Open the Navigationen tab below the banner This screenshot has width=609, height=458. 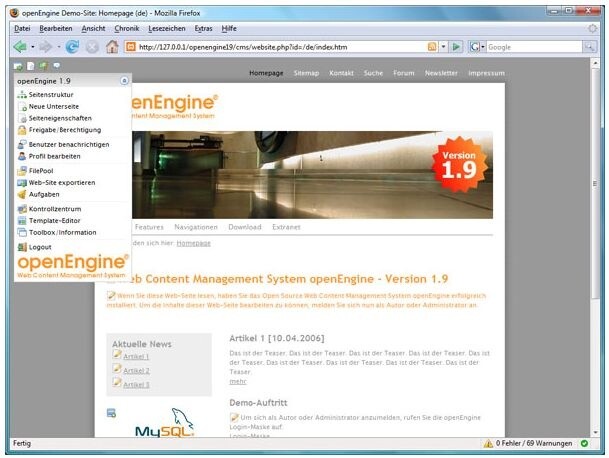(x=196, y=227)
